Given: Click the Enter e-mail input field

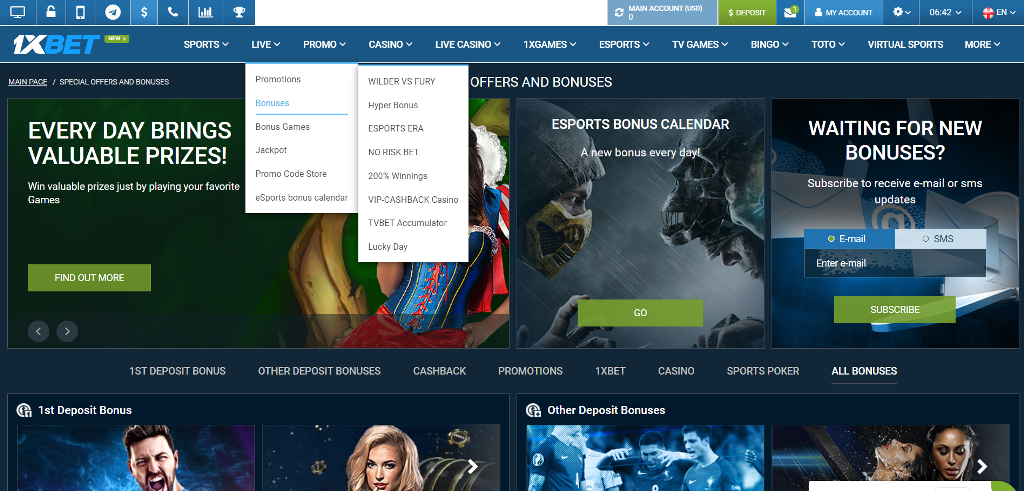Looking at the screenshot, I should tap(895, 263).
